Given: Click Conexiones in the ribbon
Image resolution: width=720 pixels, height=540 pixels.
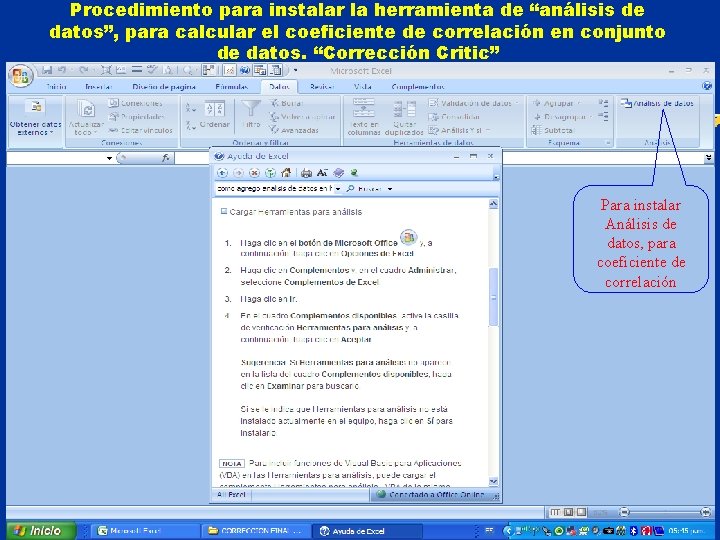Looking at the screenshot, I should pos(136,103).
